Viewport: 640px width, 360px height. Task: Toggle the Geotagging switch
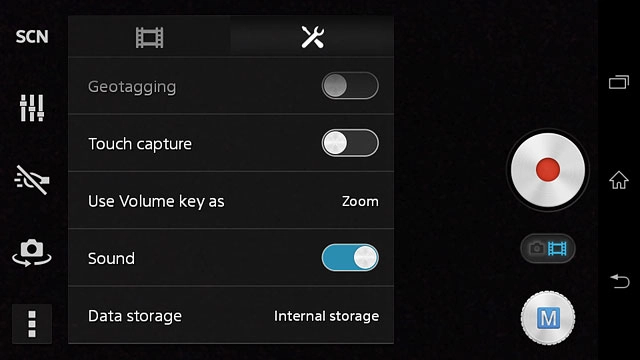(x=350, y=86)
